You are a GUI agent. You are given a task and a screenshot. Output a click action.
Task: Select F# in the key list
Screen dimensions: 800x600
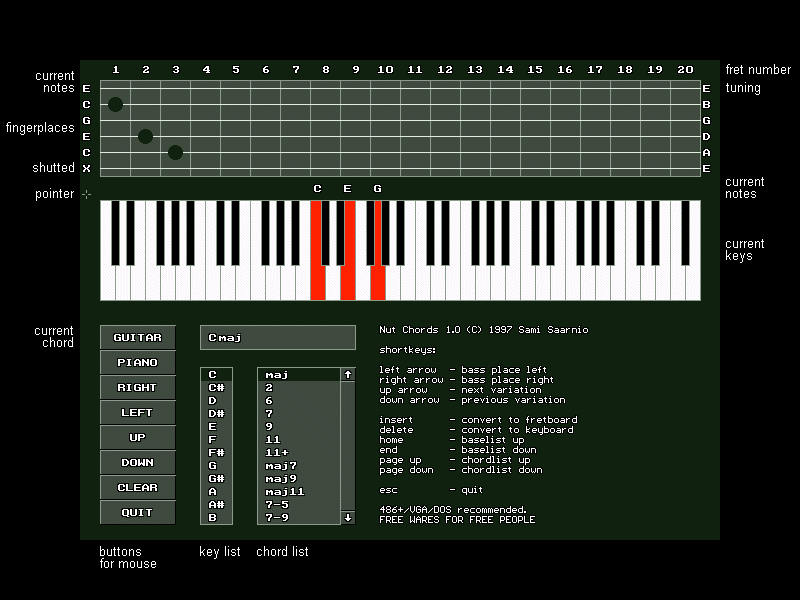[216, 453]
